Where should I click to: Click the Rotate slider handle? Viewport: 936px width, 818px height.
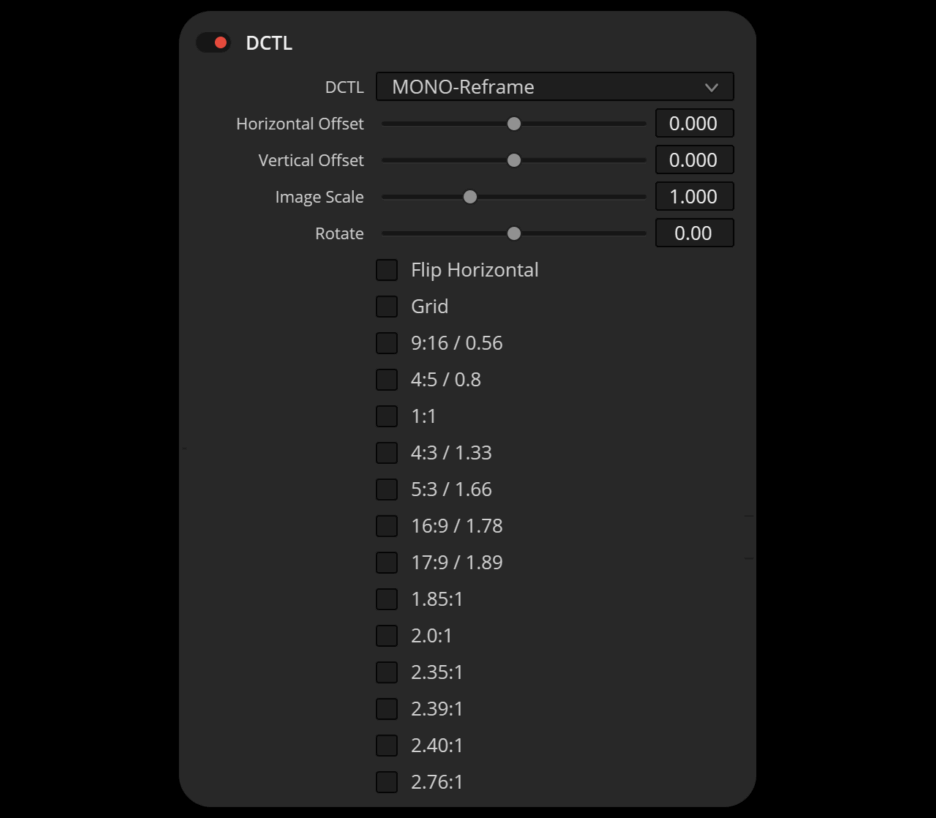(514, 233)
